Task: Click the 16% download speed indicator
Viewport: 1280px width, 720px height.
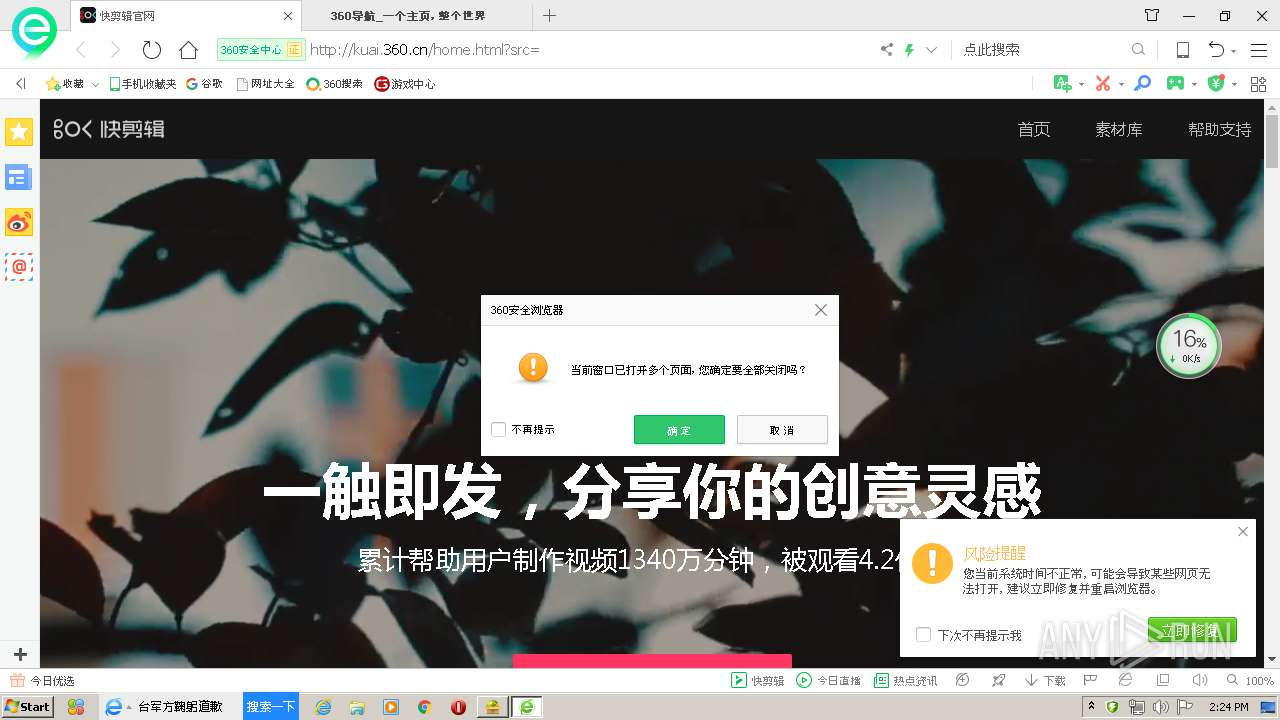Action: tap(1188, 346)
